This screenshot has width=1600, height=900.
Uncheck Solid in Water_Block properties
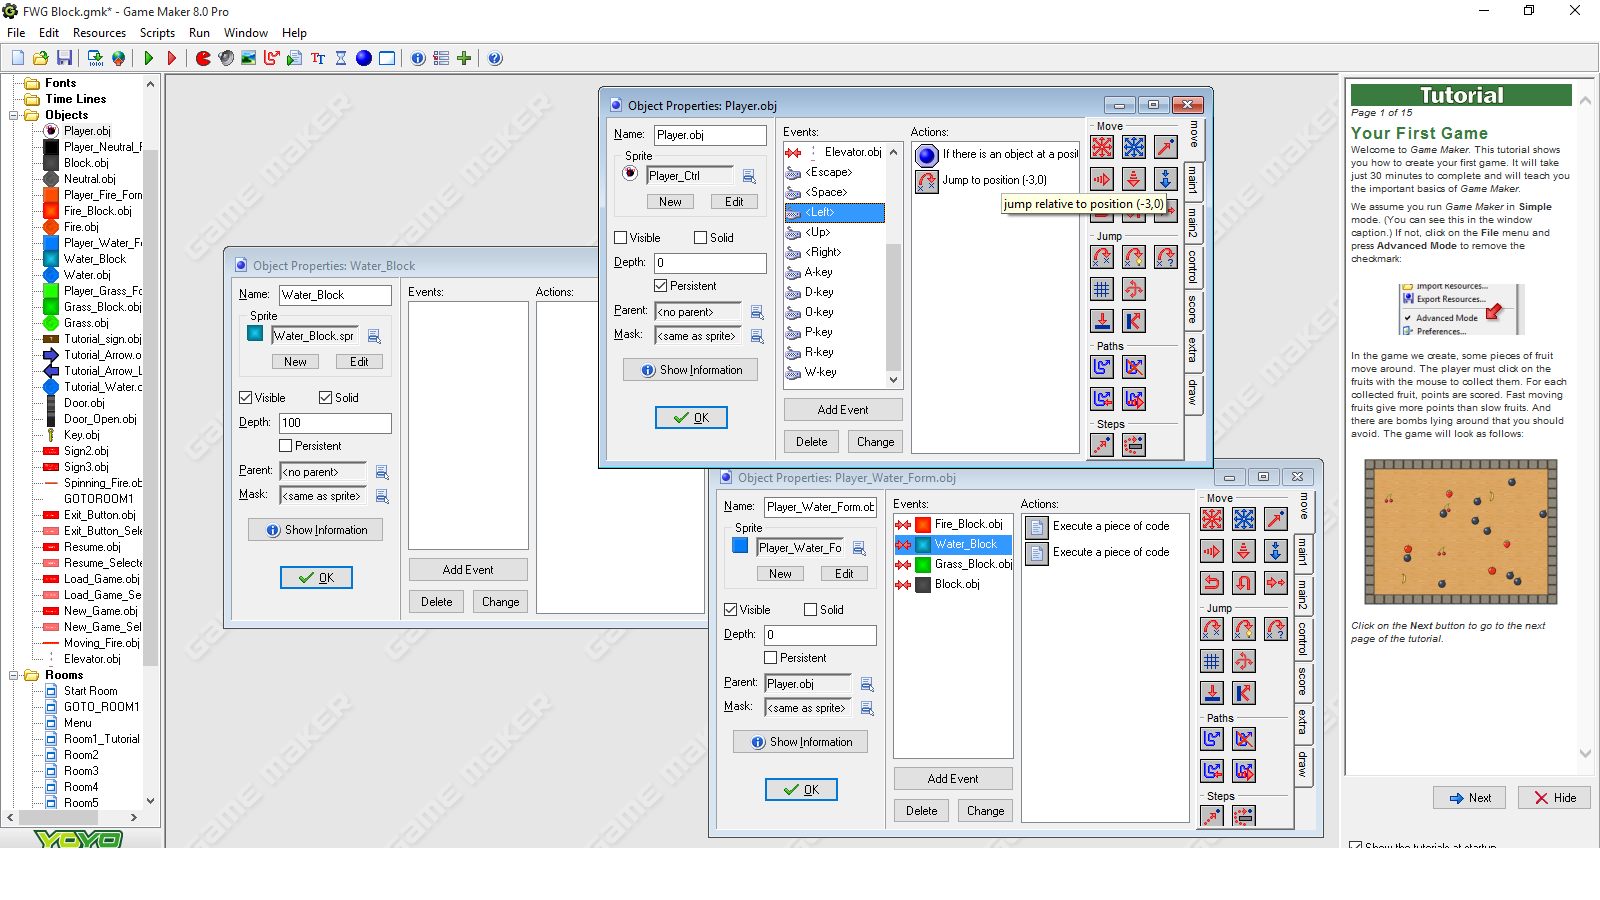coord(326,398)
